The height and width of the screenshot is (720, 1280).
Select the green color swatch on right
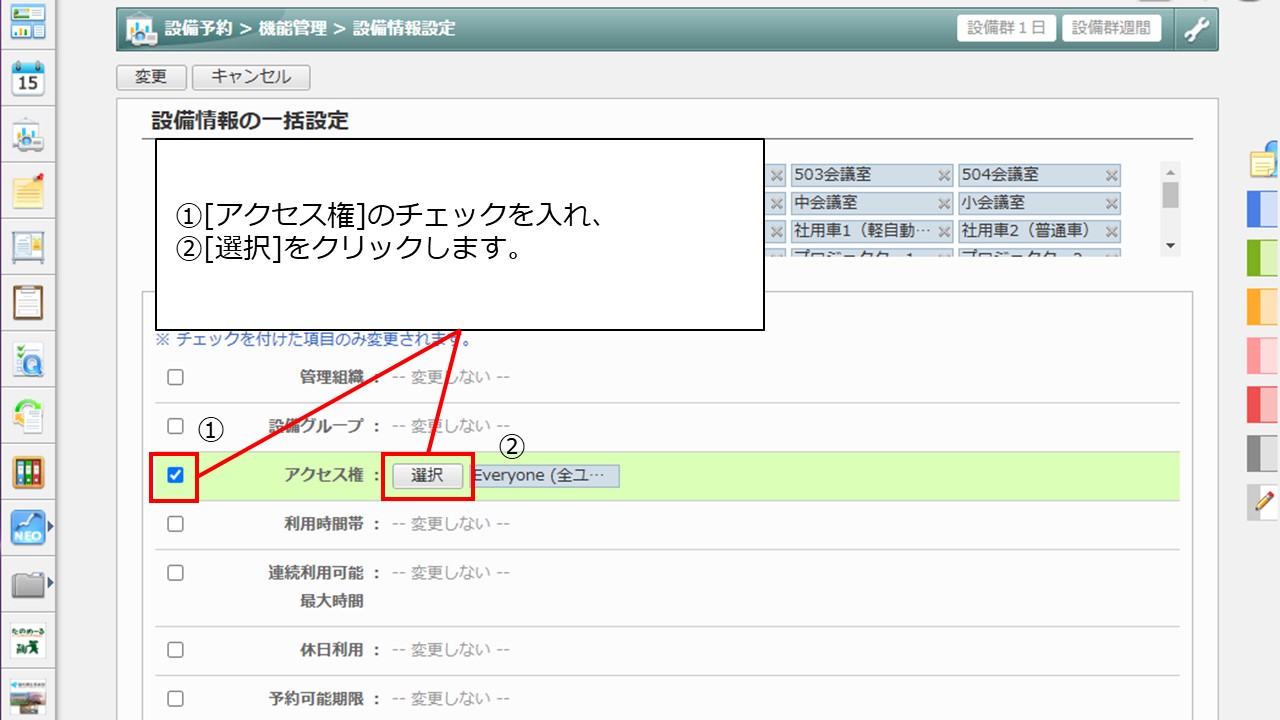1263,258
